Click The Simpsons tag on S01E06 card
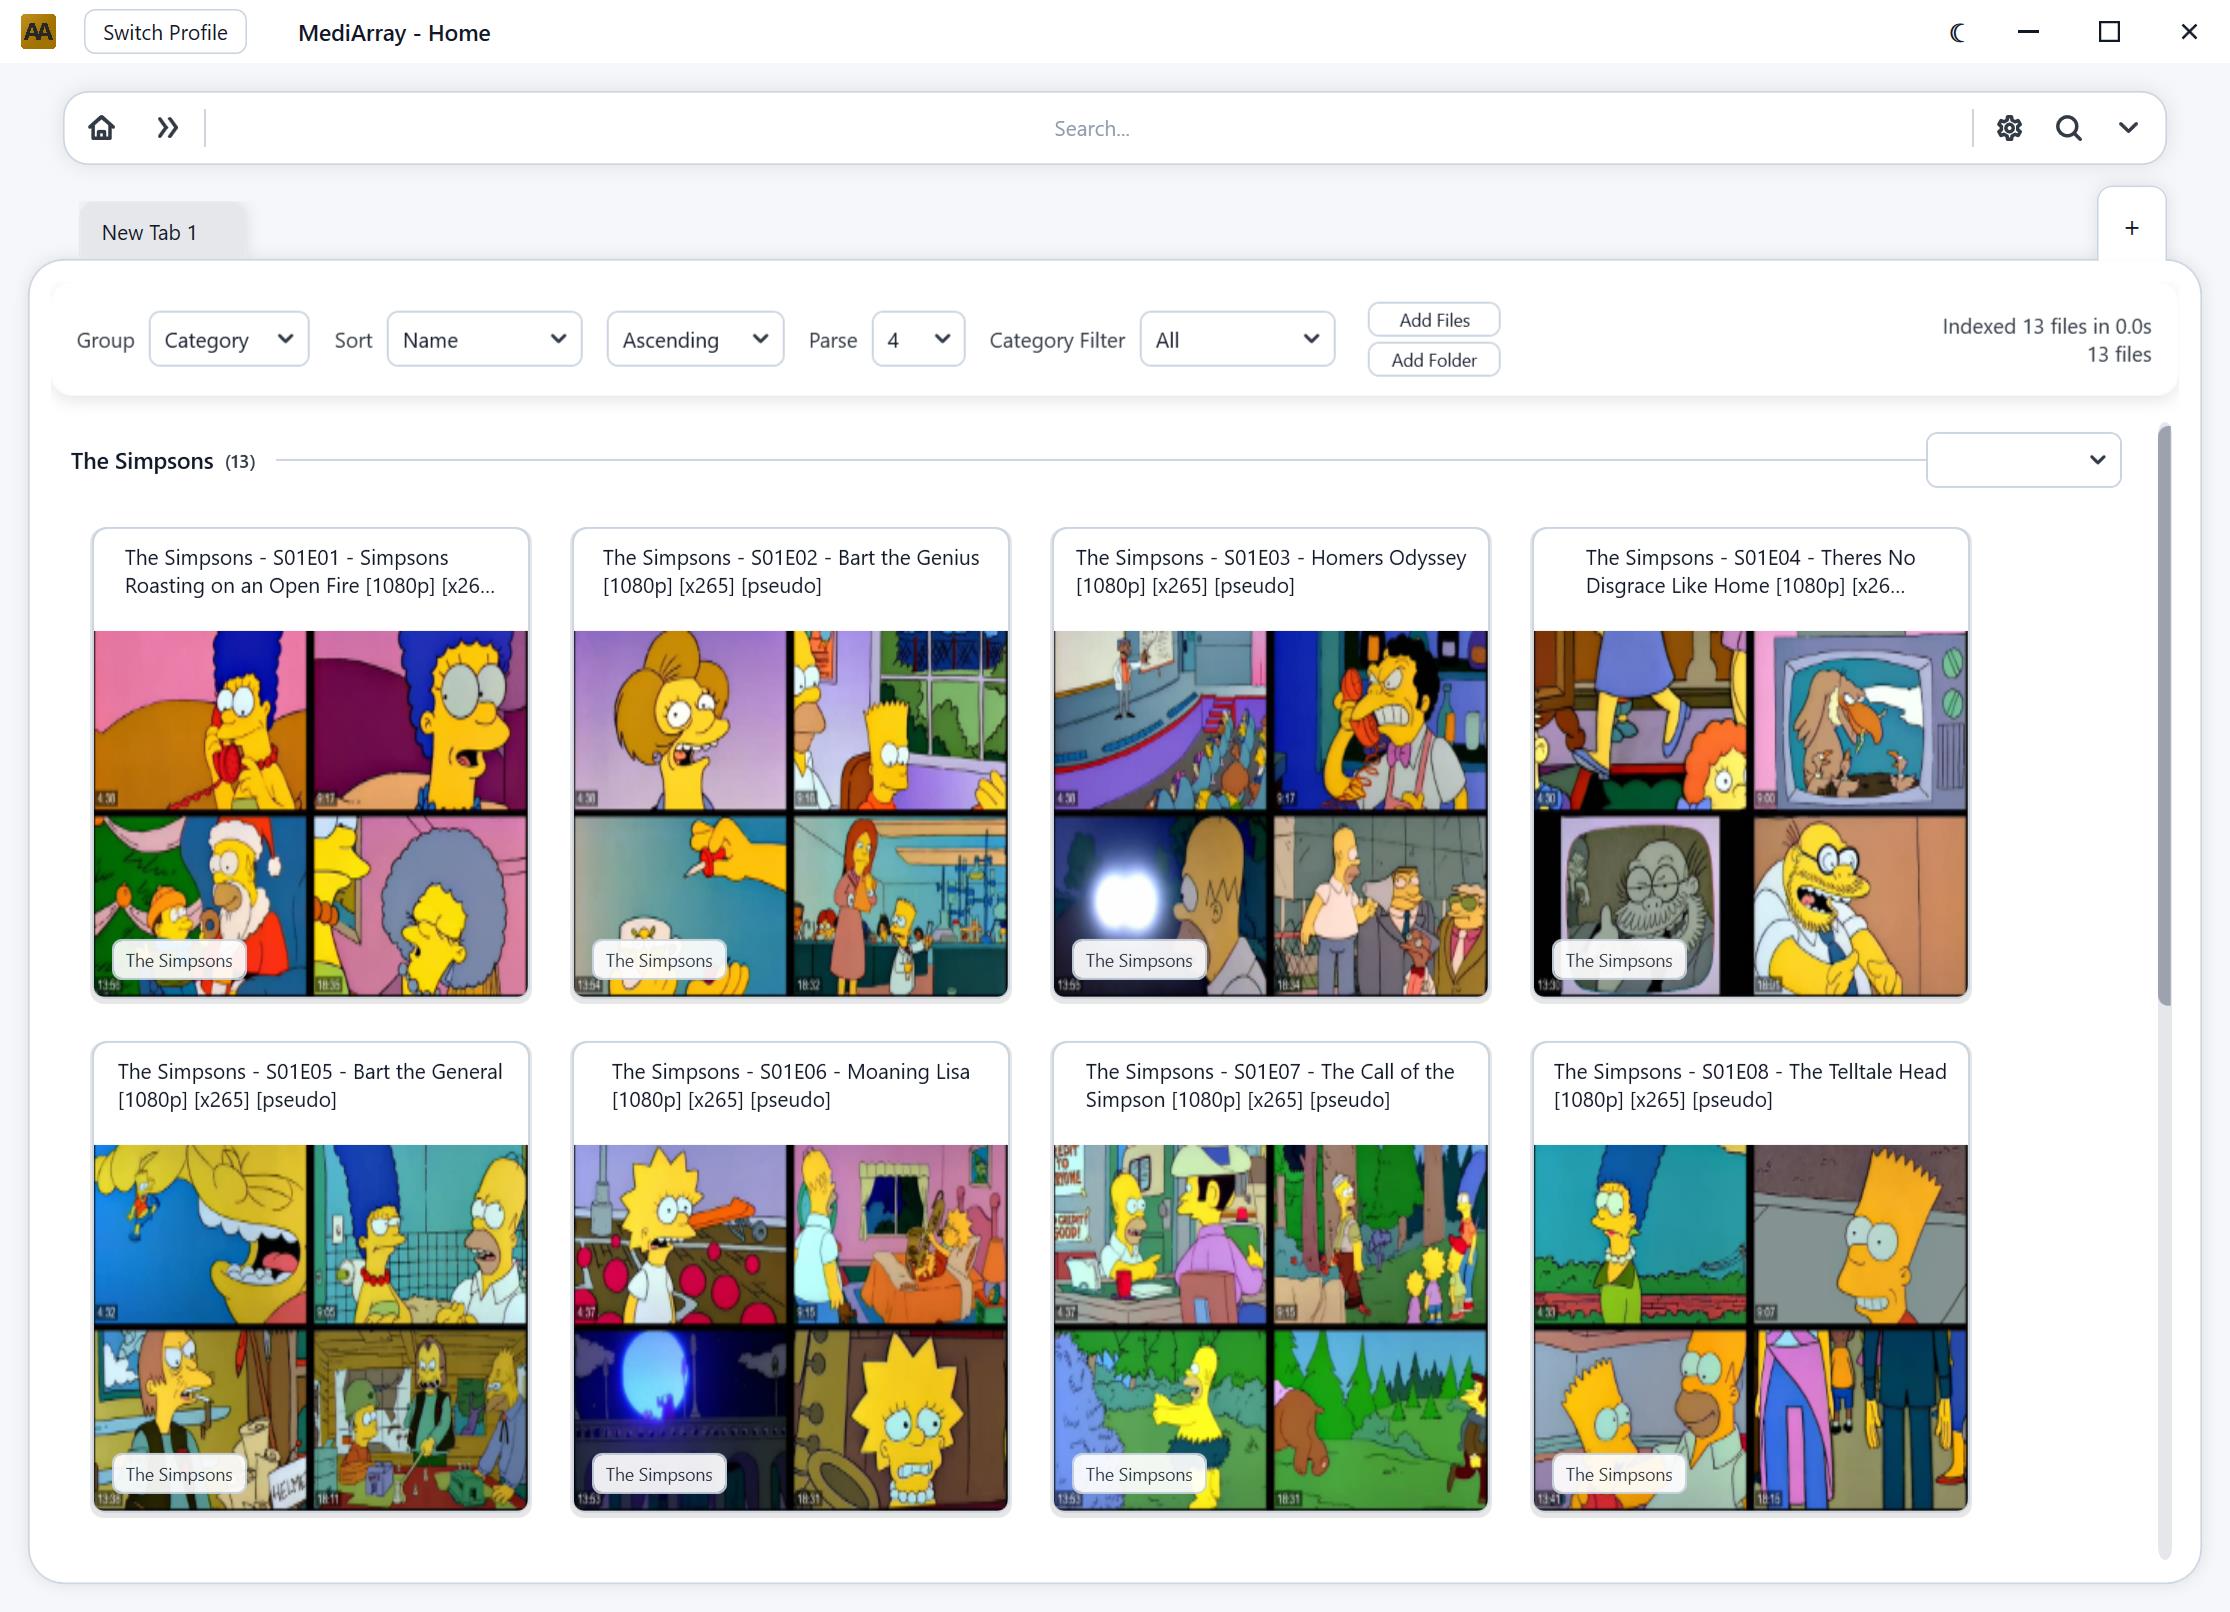Viewport: 2230px width, 1612px height. click(x=659, y=1474)
